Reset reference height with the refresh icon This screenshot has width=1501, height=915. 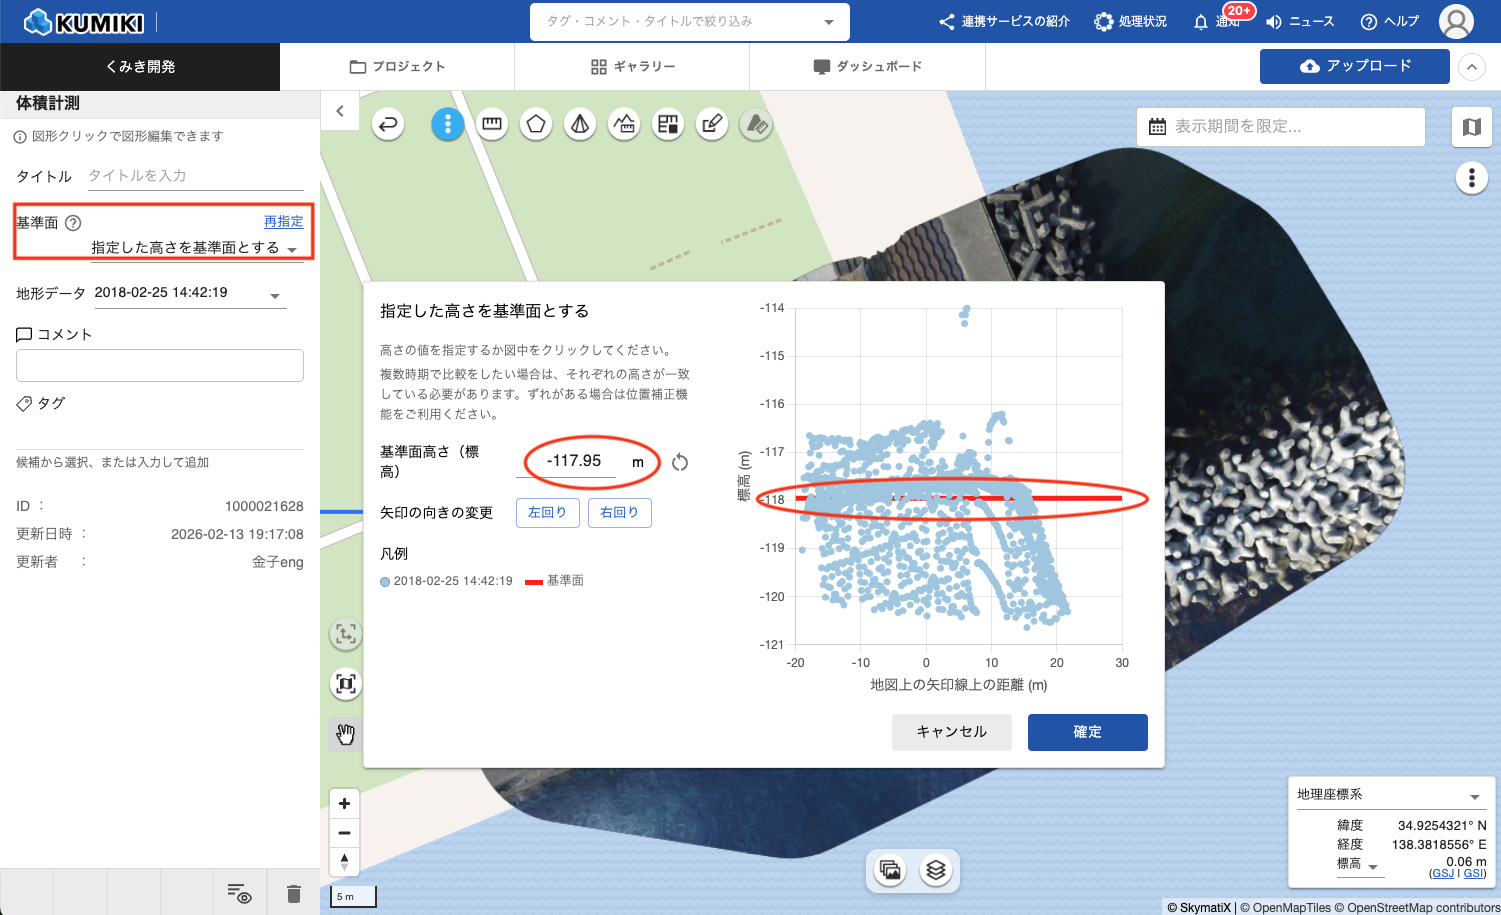pos(680,462)
